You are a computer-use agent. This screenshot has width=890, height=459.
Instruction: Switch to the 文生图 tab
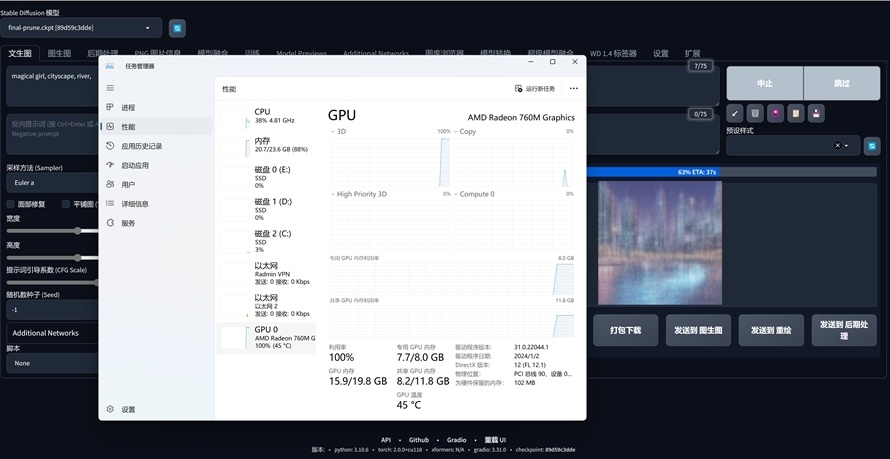point(20,53)
